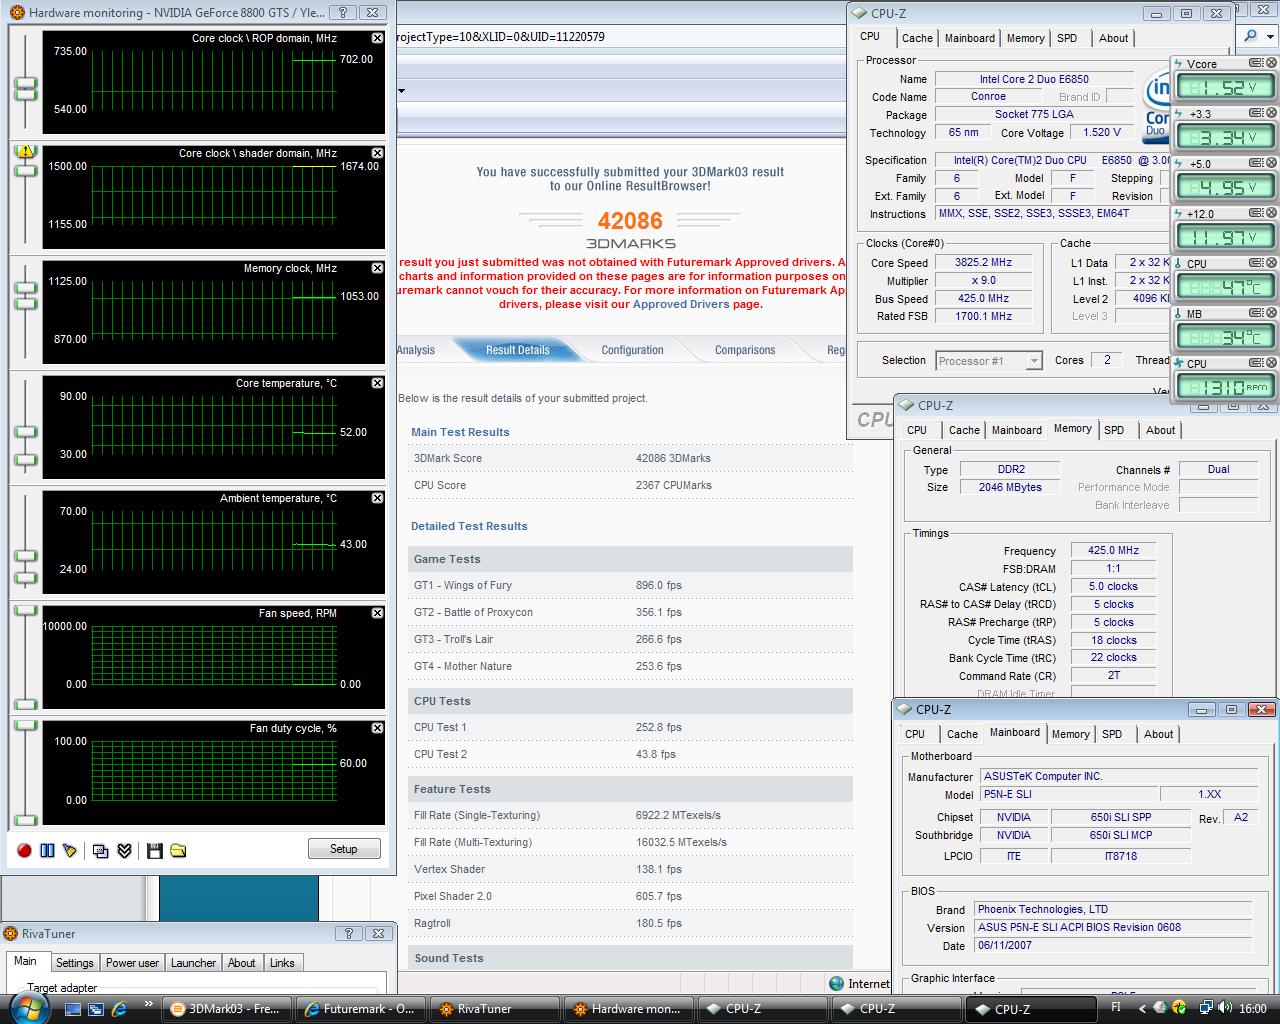Viewport: 1280px width, 1024px height.
Task: Open Processor #1 selection dropdown
Action: 1034,361
